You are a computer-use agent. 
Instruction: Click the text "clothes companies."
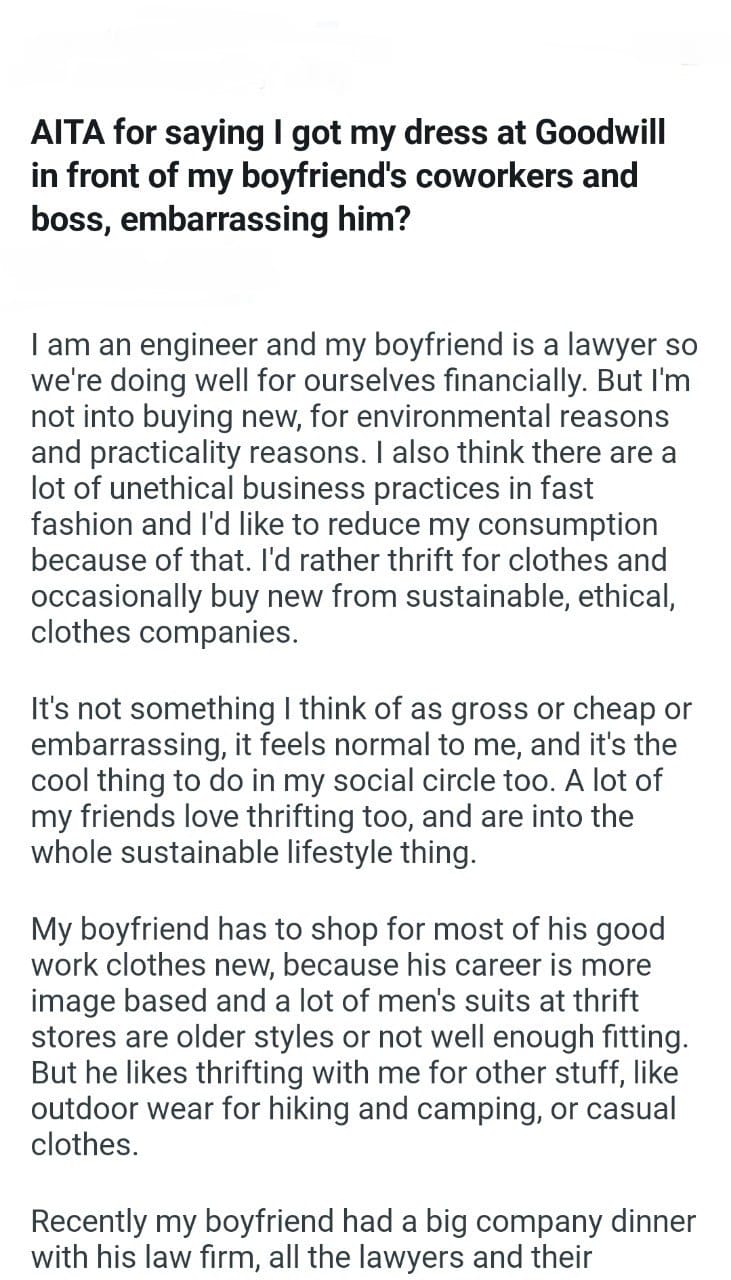(x=165, y=633)
